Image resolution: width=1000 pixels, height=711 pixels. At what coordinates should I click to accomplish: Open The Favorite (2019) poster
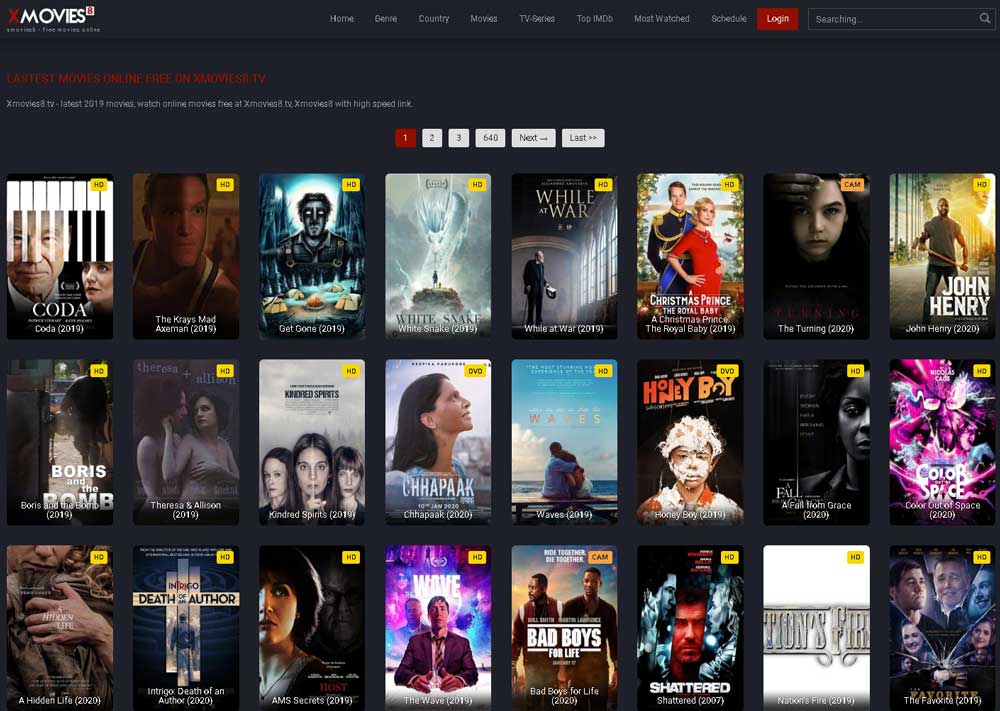click(x=943, y=627)
